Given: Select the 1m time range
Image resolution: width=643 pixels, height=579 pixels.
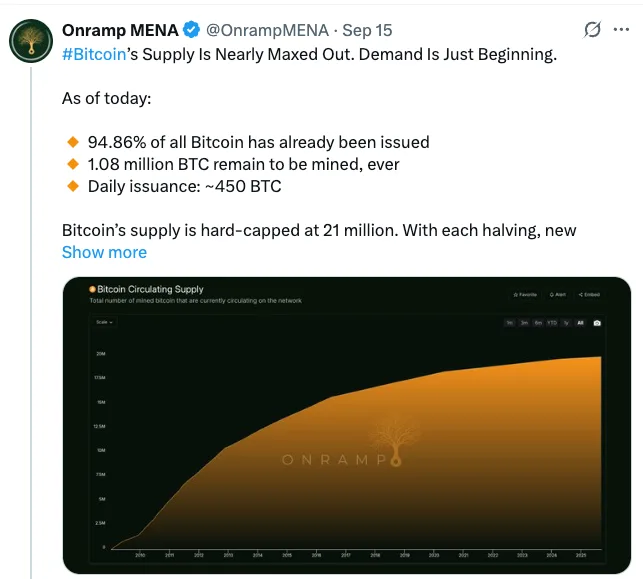Looking at the screenshot, I should 509,323.
